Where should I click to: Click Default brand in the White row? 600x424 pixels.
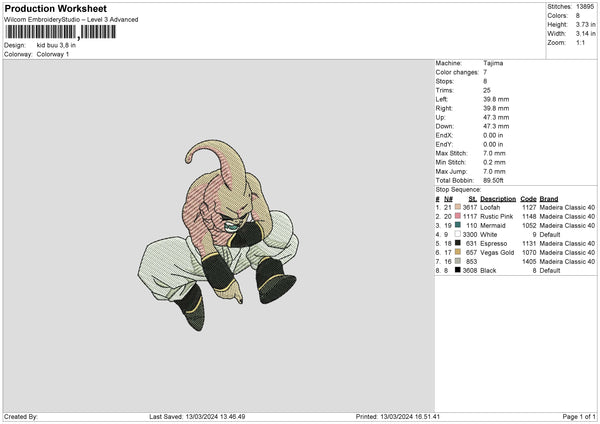coord(550,234)
